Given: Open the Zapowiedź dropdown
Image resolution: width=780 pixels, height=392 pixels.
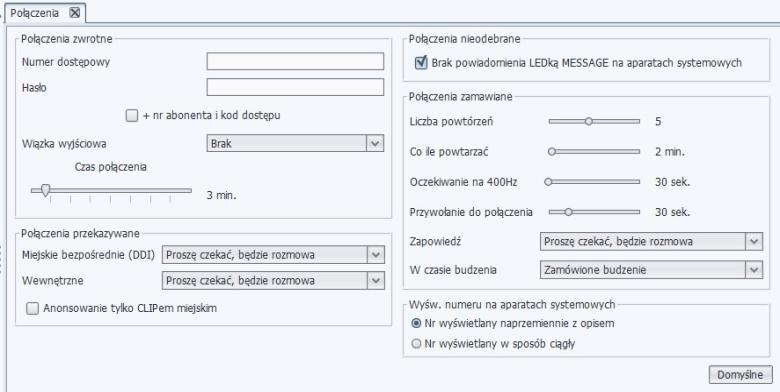Looking at the screenshot, I should [x=651, y=241].
